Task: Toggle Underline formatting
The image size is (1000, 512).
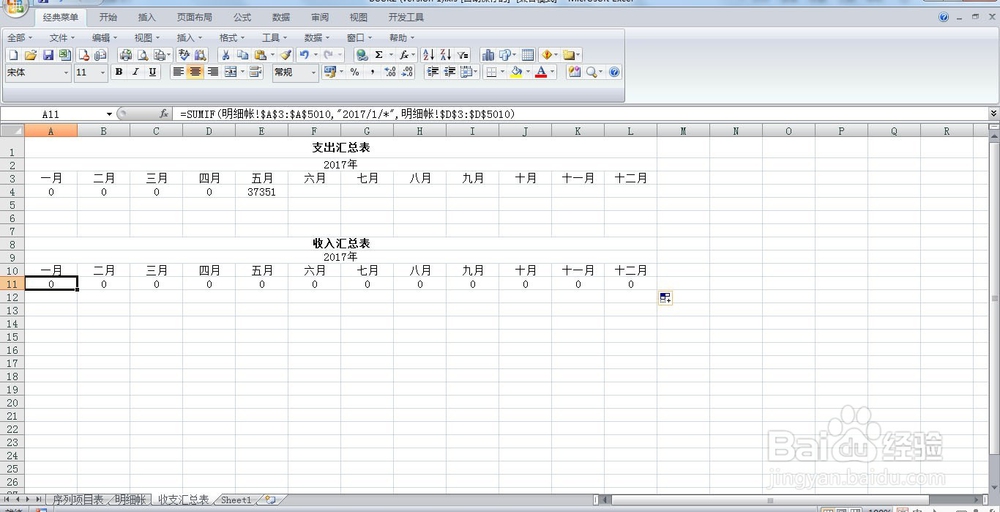Action: pos(152,72)
